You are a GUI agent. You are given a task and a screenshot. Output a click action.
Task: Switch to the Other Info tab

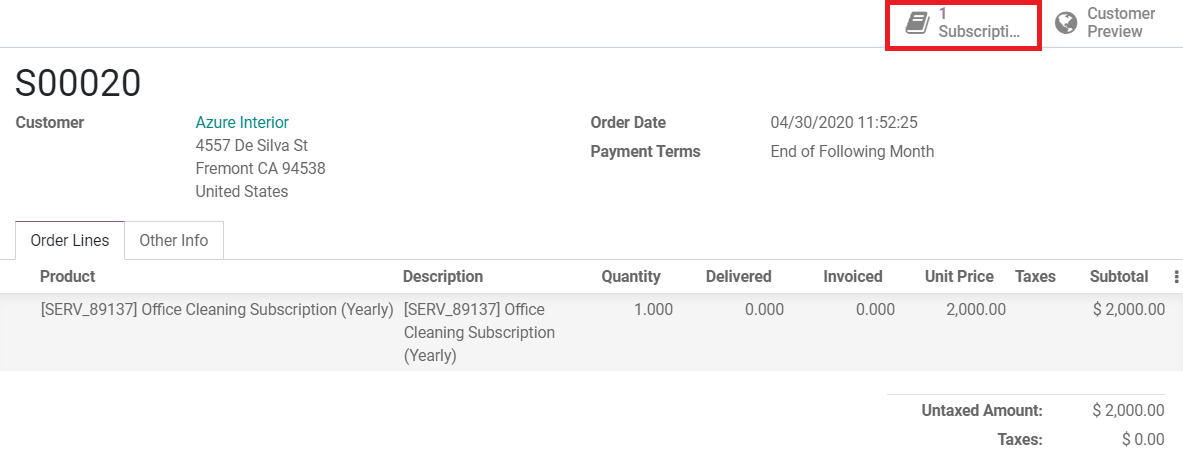[174, 241]
